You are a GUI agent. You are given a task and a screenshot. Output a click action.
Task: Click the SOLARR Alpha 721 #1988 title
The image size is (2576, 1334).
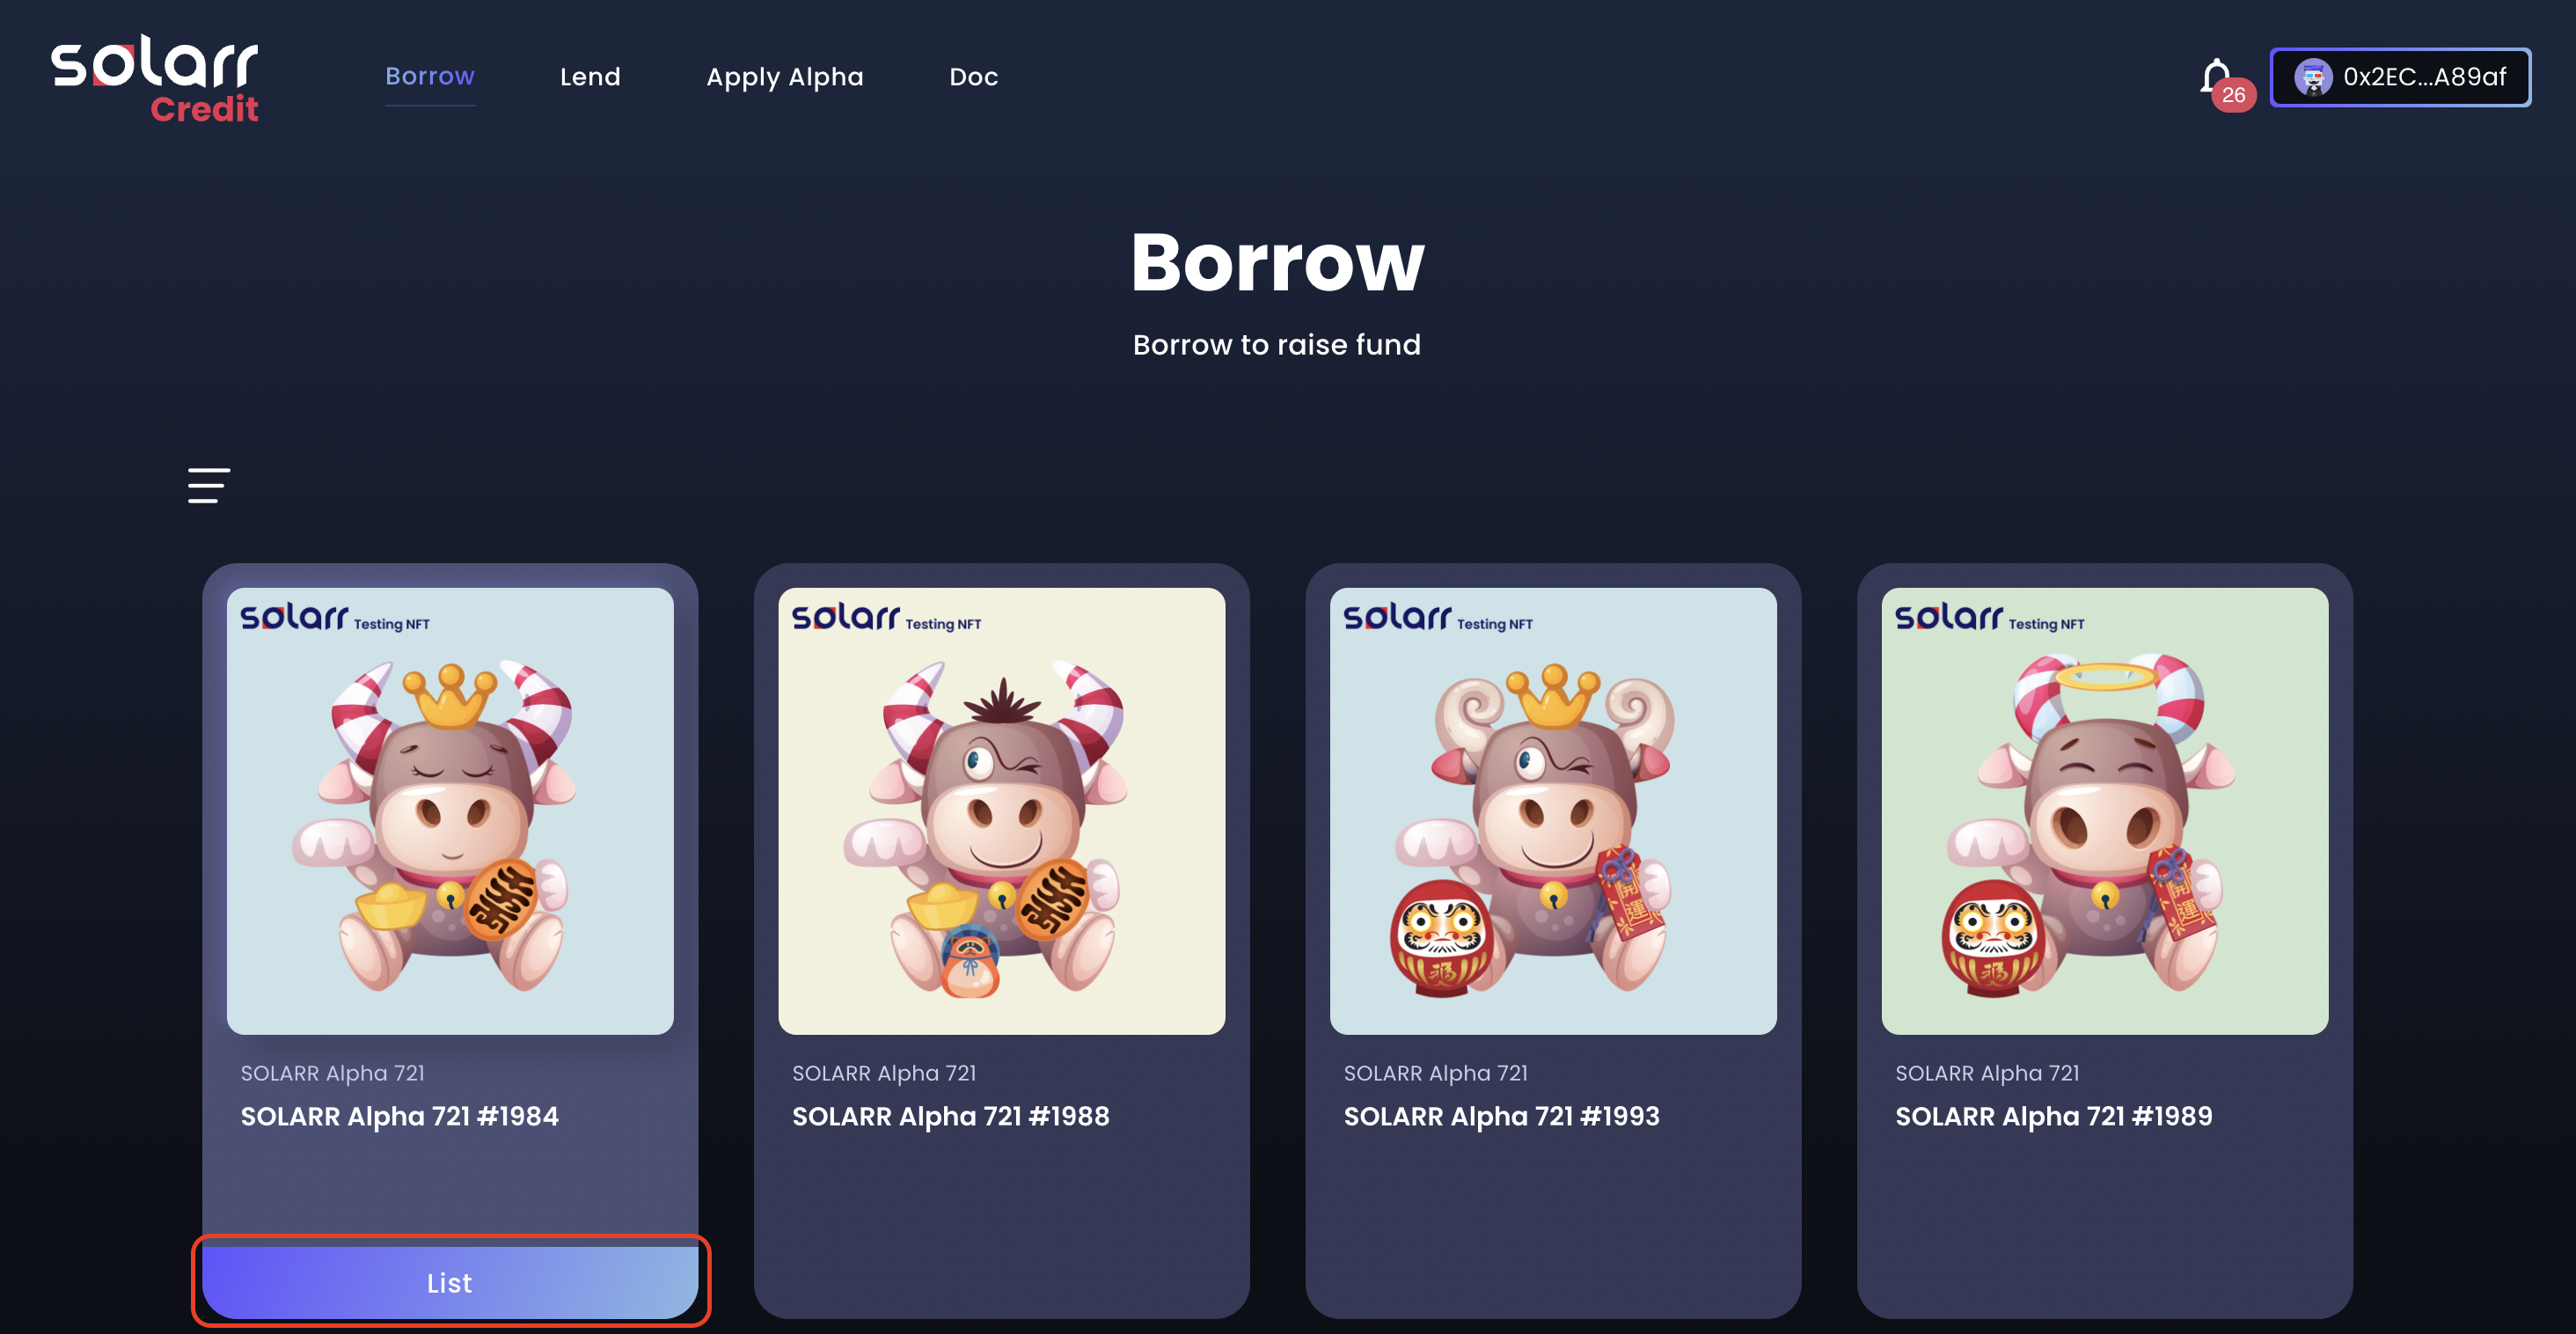pyautogui.click(x=951, y=1116)
